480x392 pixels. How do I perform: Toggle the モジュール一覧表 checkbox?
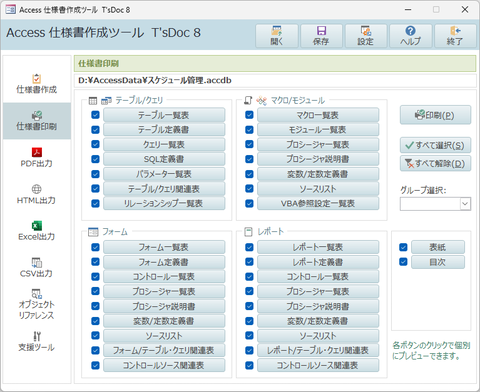click(249, 129)
